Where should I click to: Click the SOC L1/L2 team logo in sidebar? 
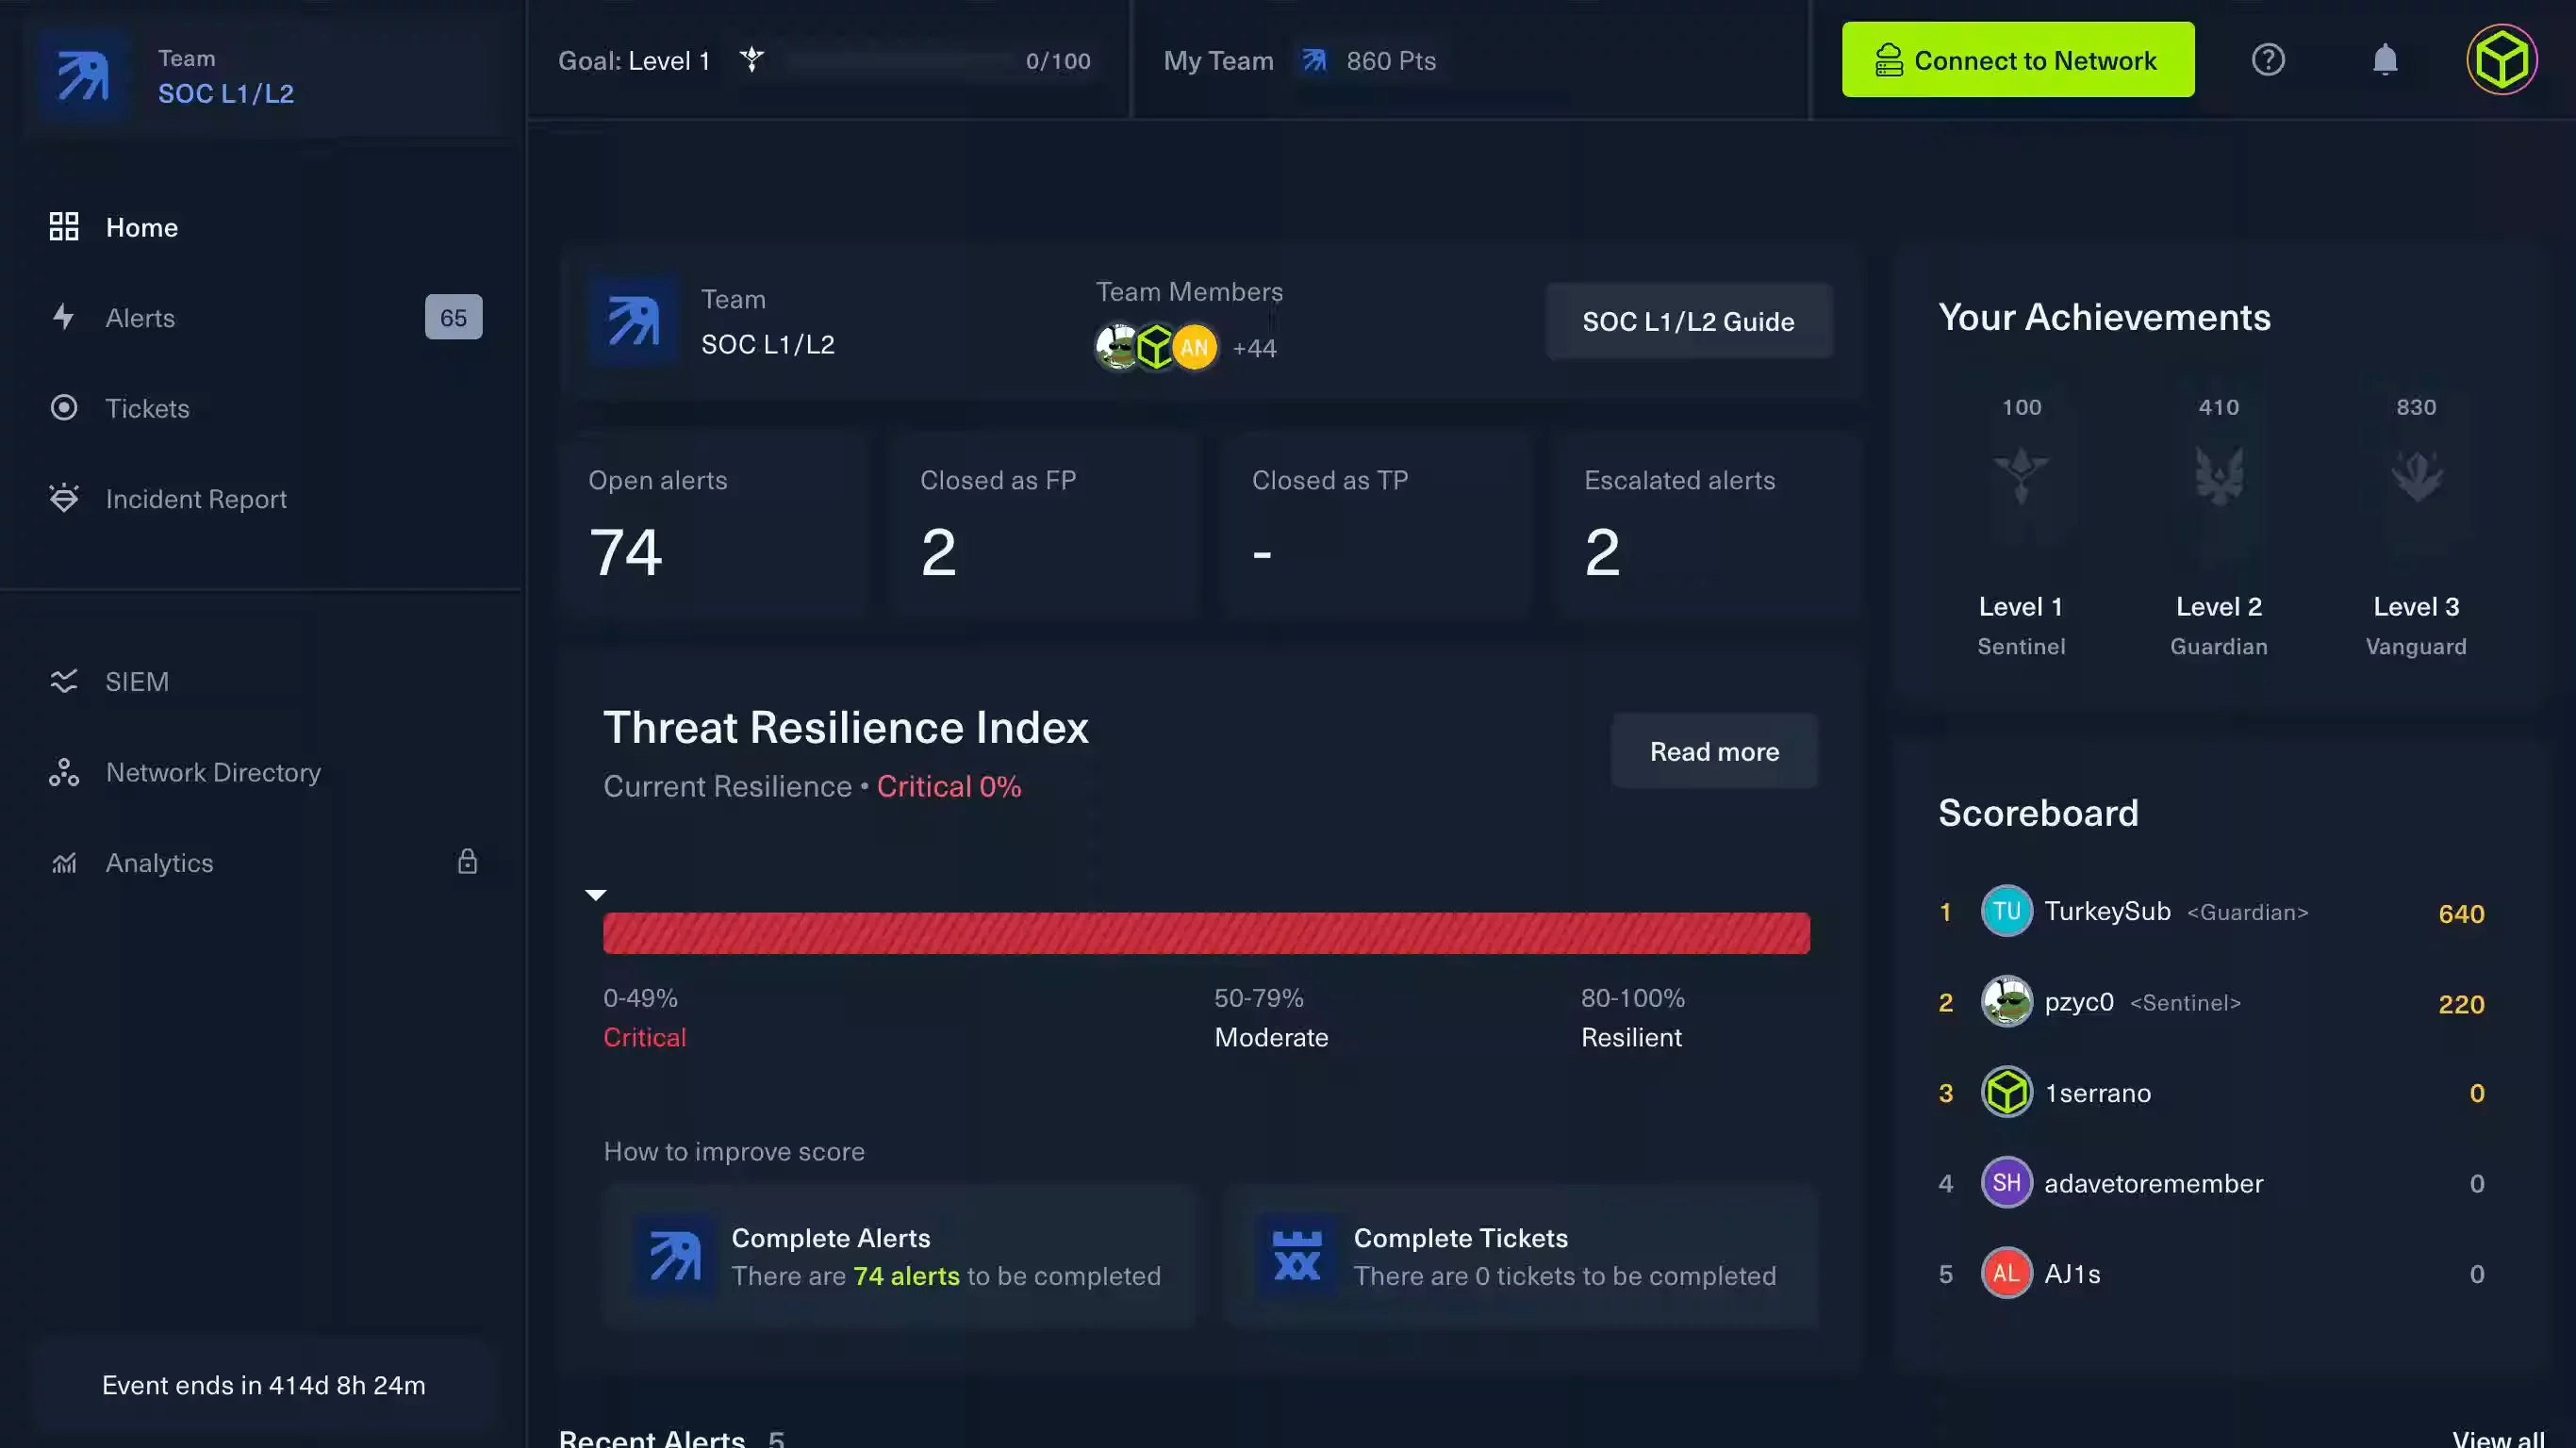(x=83, y=76)
